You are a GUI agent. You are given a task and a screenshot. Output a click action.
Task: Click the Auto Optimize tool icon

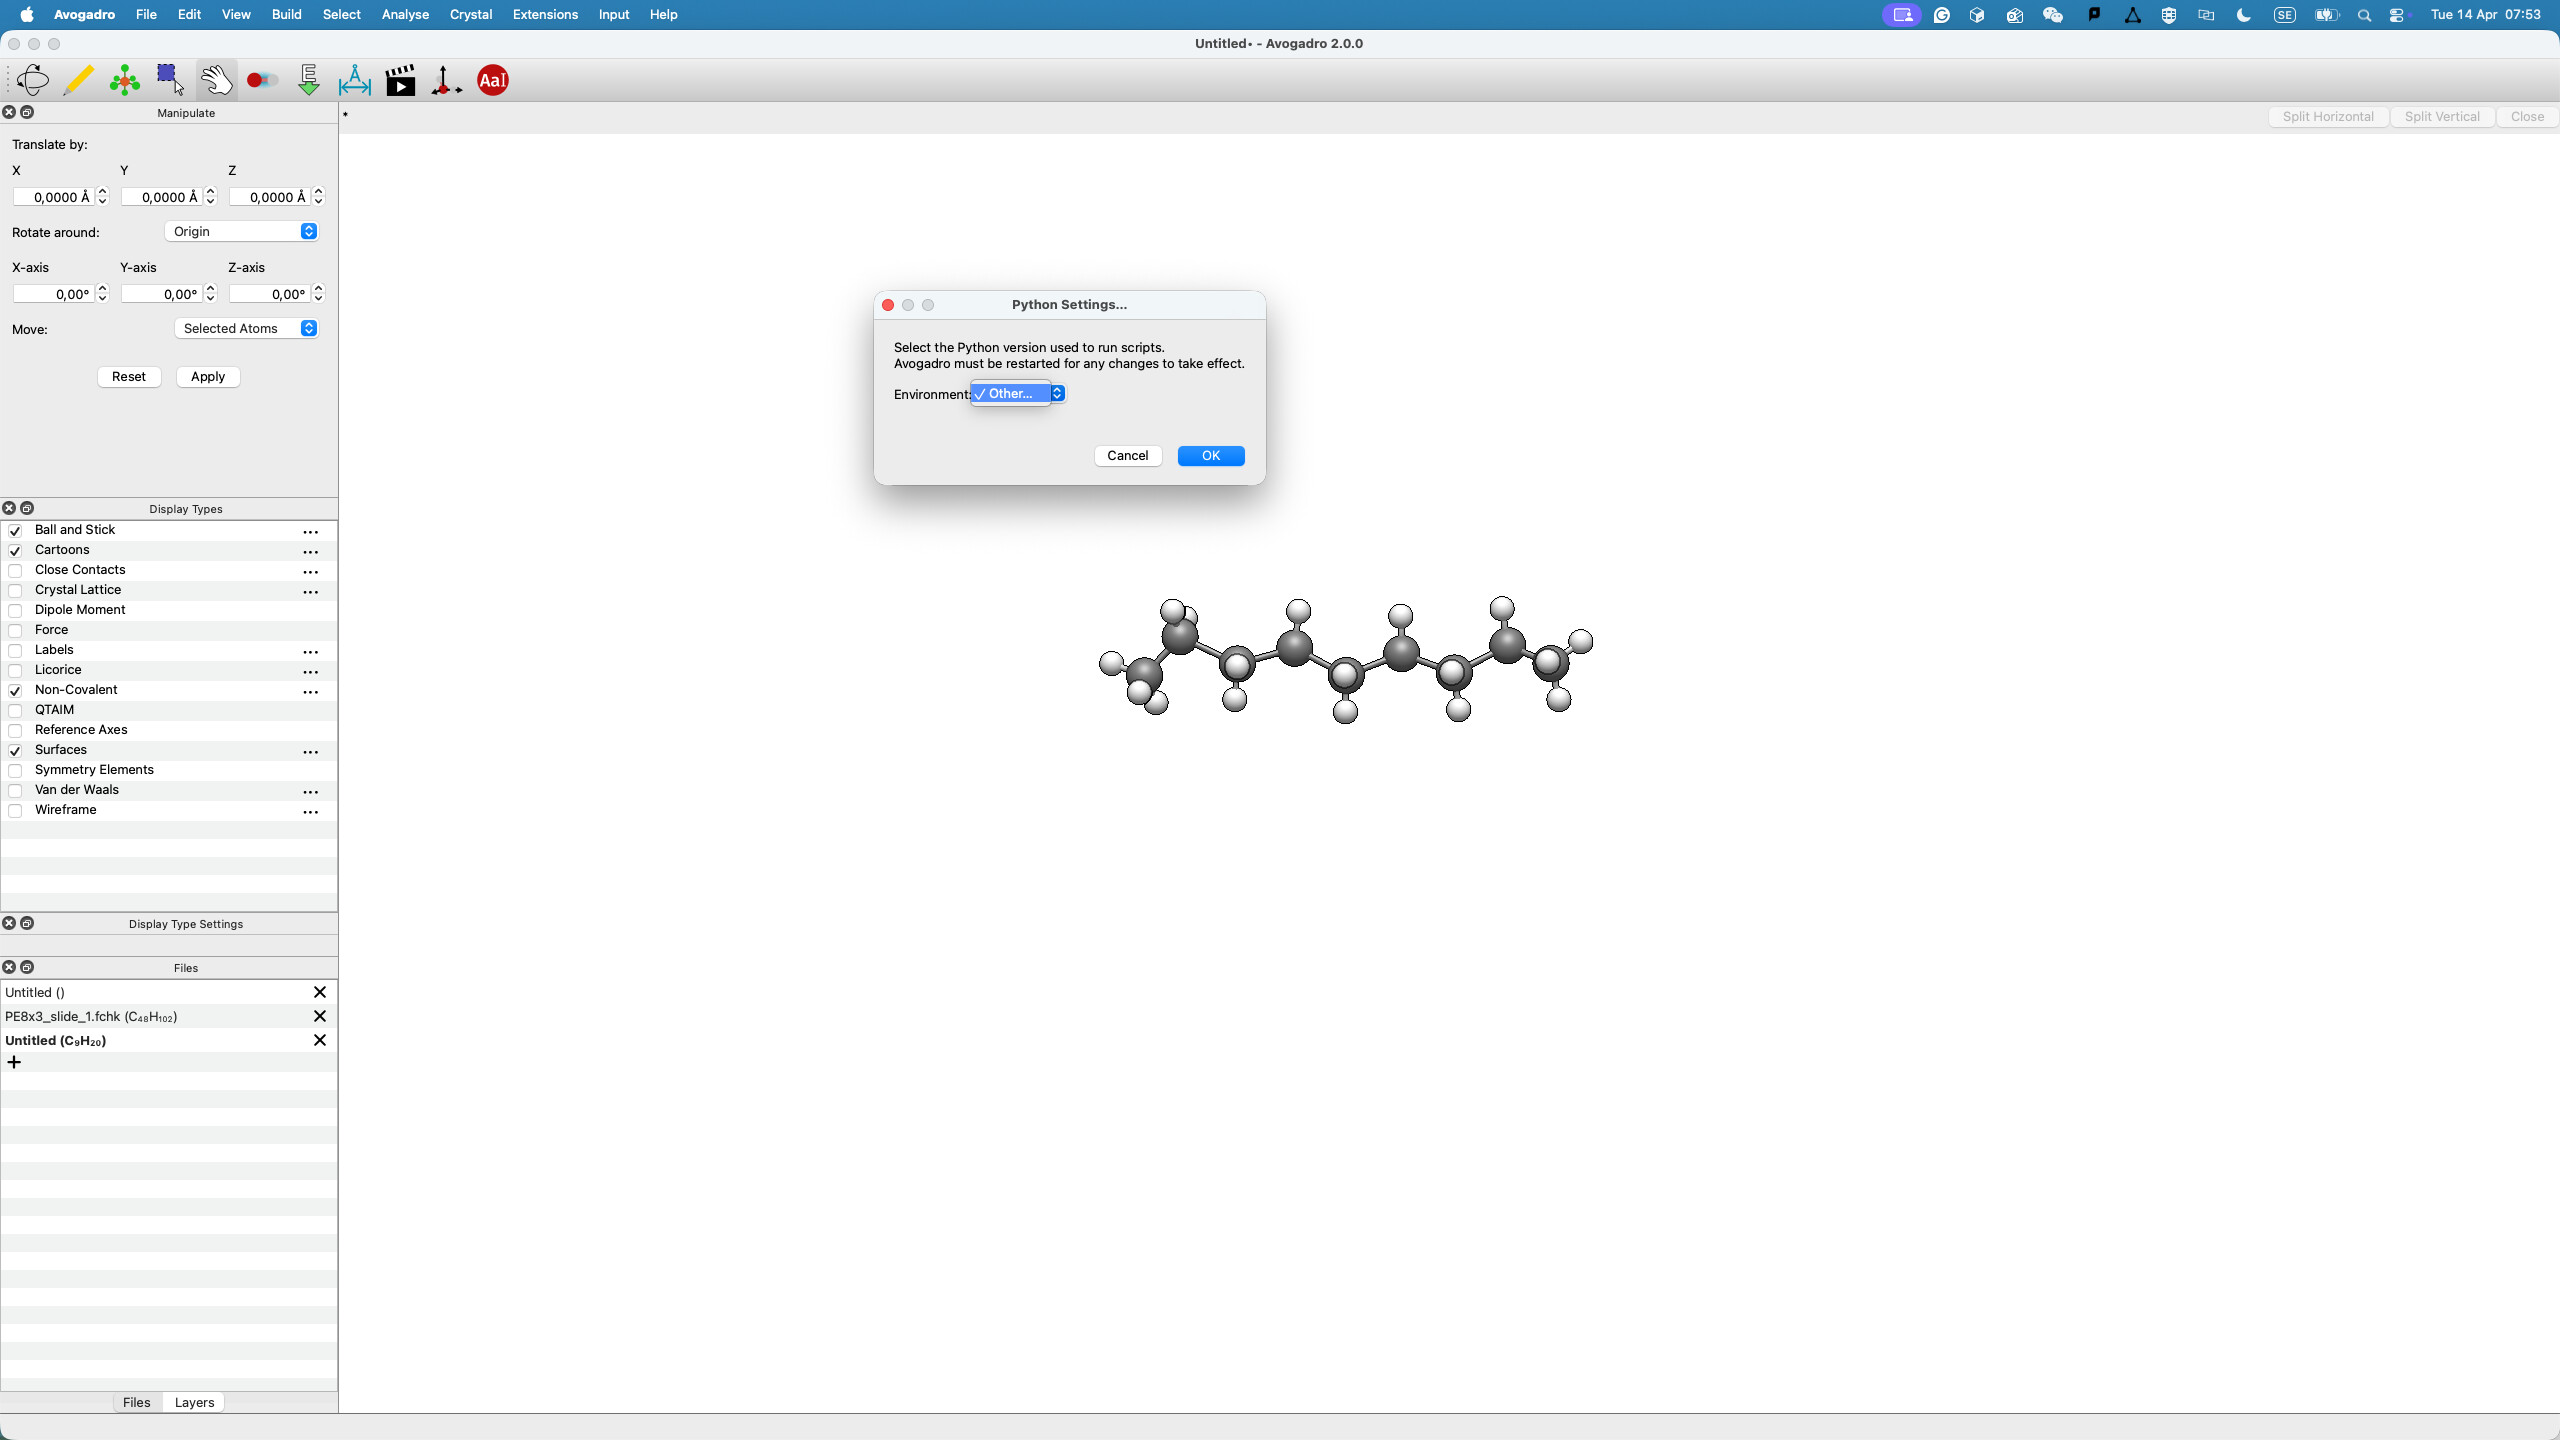[309, 80]
